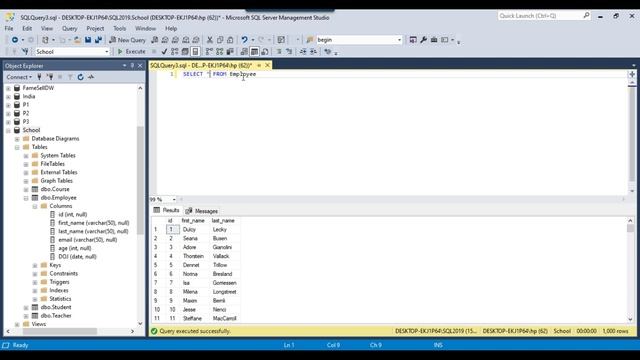The image size is (640, 360).
Task: Click the Toolbox icon beside the wrench
Action: coord(434,40)
